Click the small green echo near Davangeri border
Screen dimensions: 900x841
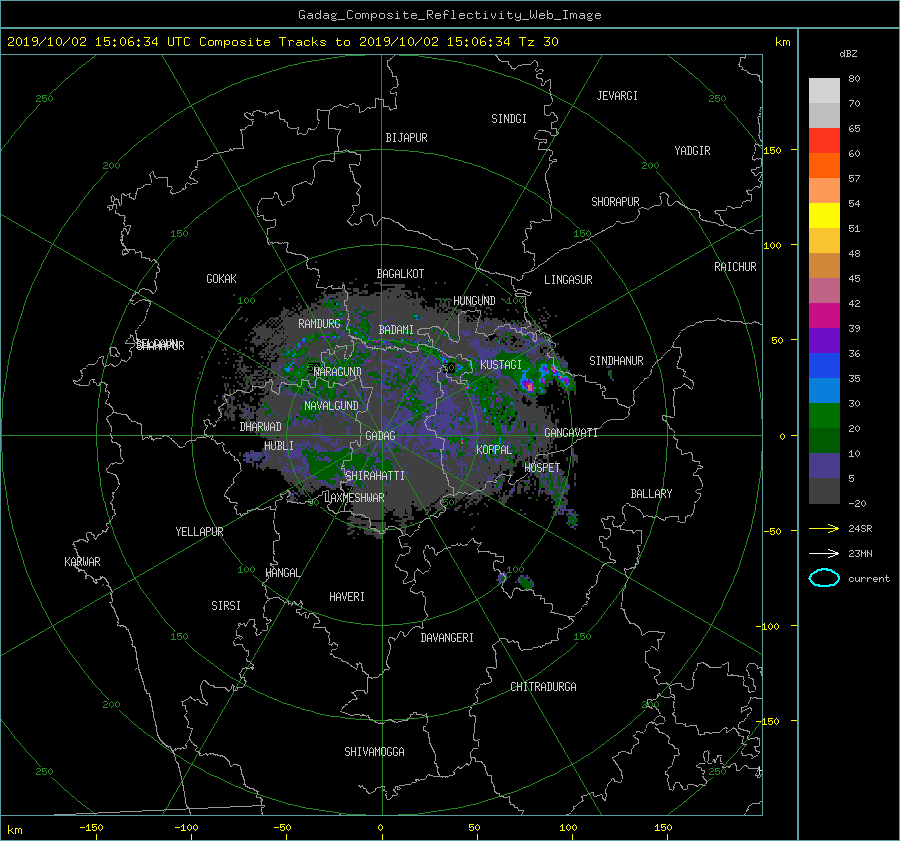[525, 583]
